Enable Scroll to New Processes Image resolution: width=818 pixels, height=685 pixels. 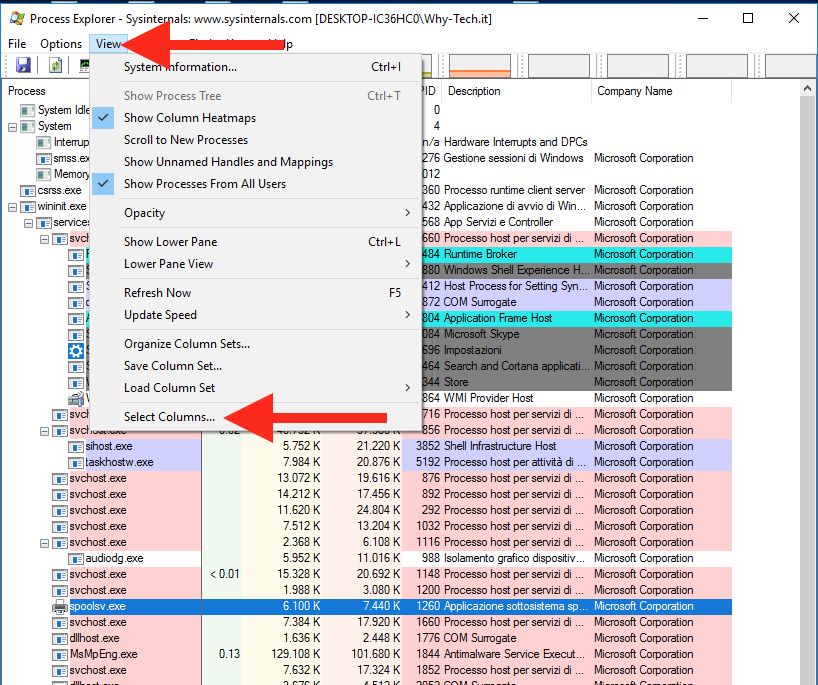(256, 140)
